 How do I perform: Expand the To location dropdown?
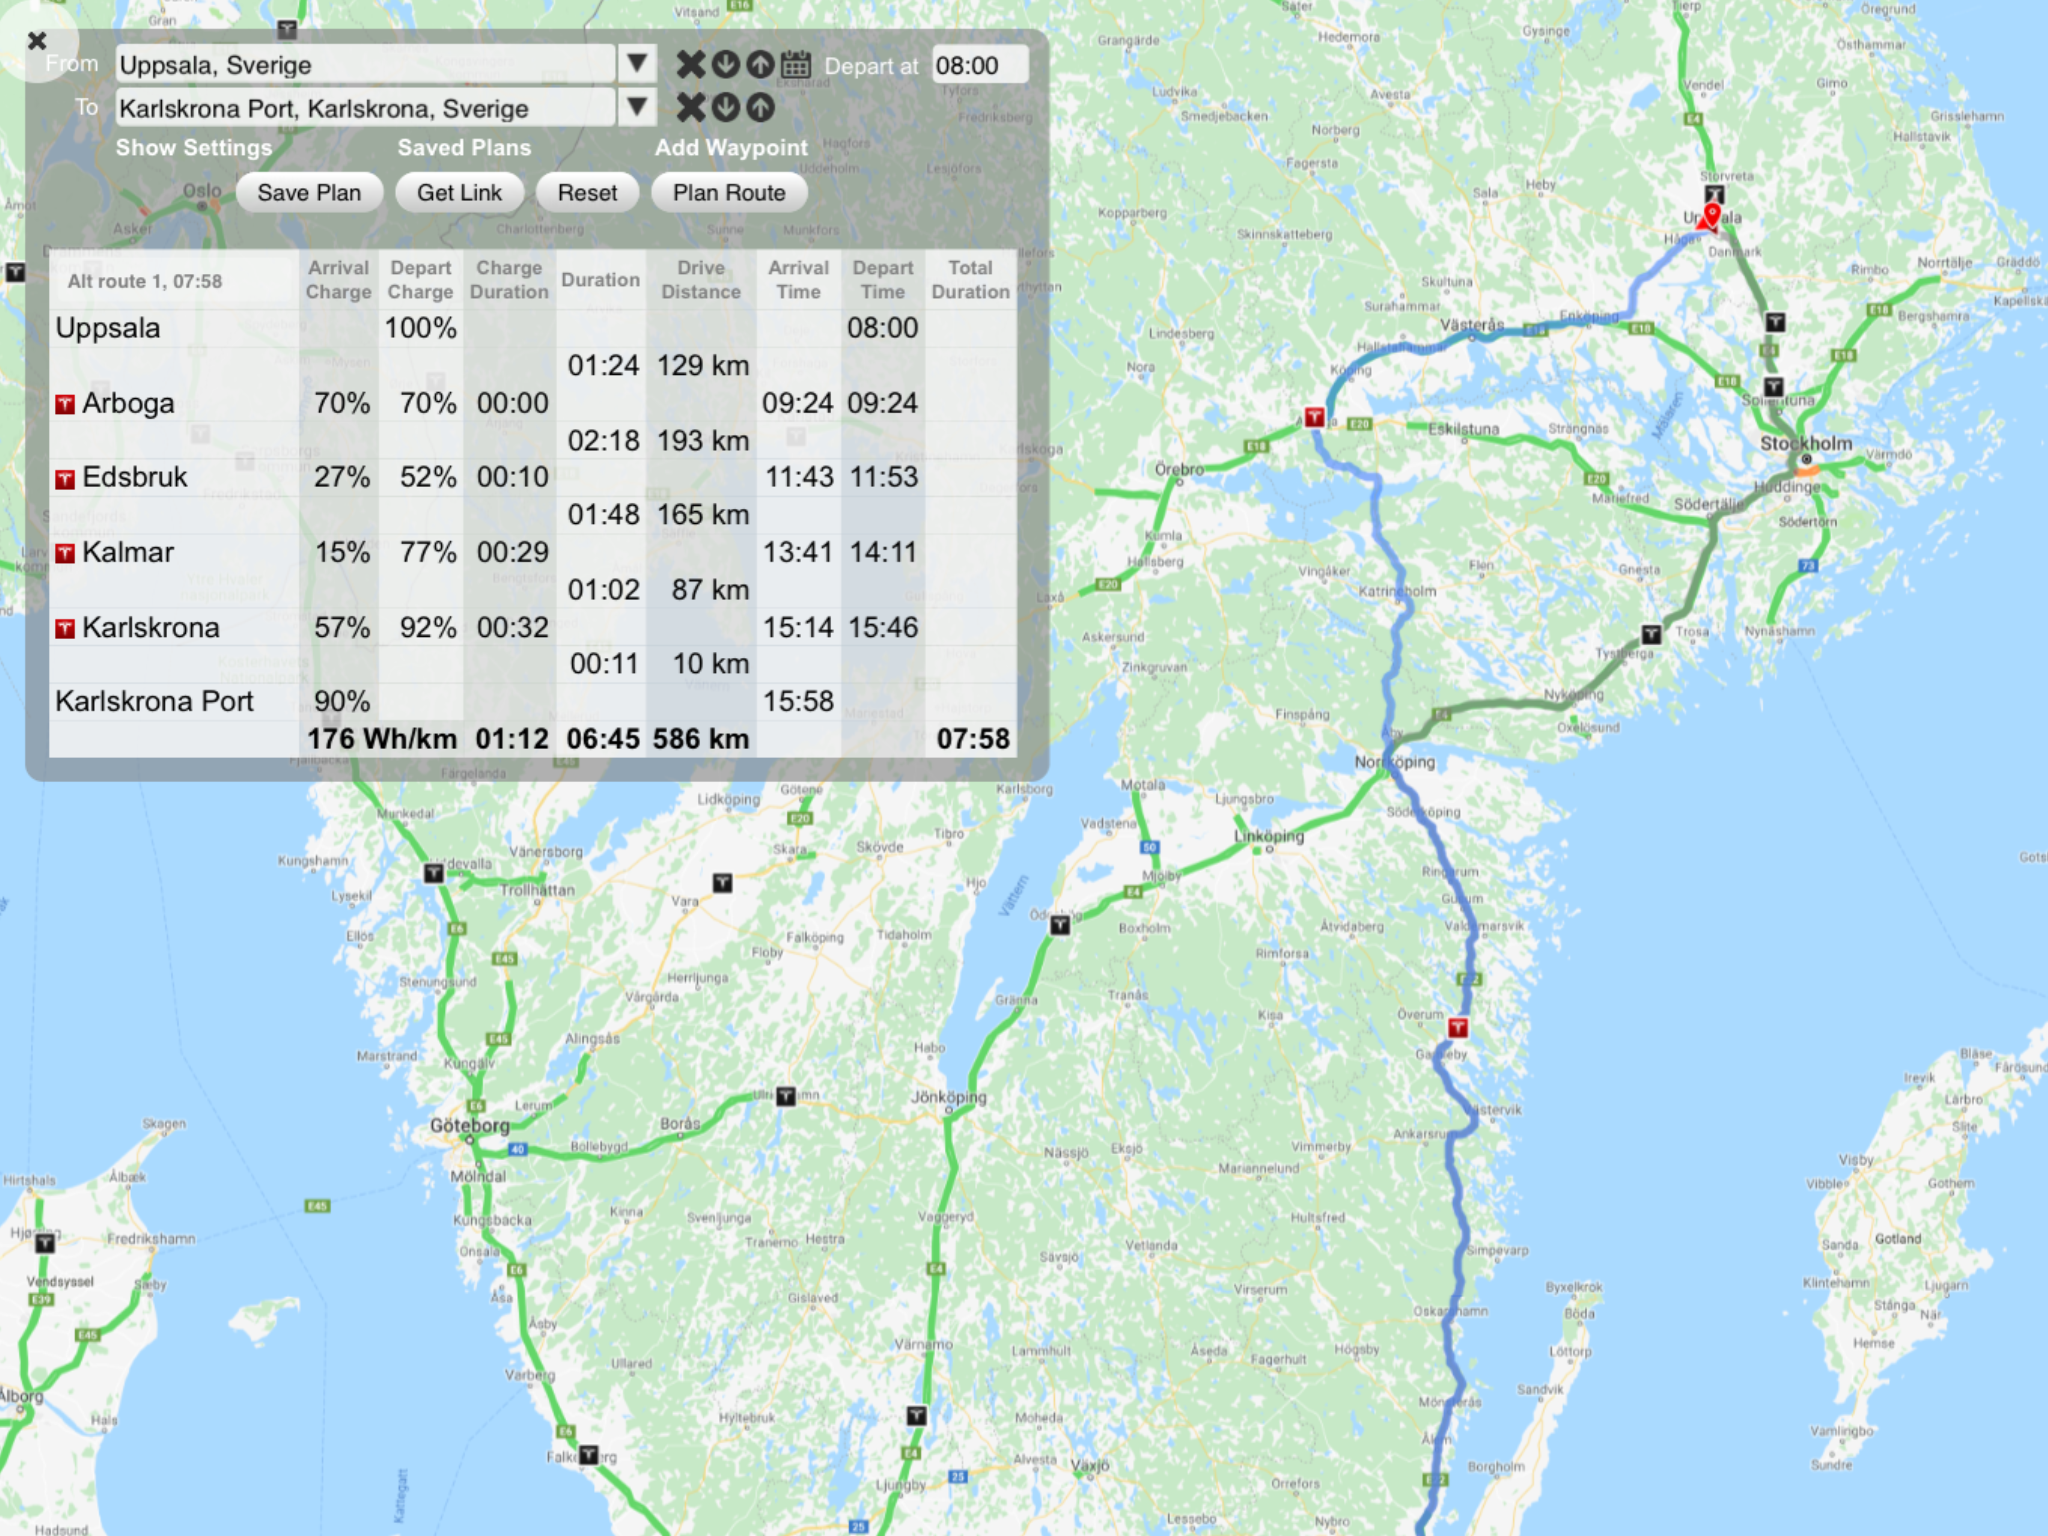tap(636, 107)
